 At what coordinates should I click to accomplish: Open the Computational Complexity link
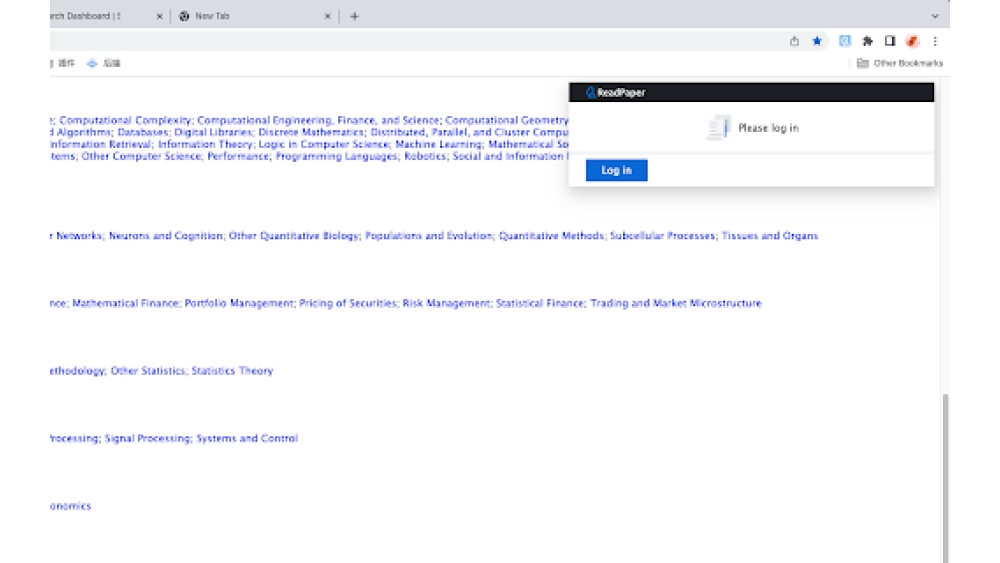125,121
